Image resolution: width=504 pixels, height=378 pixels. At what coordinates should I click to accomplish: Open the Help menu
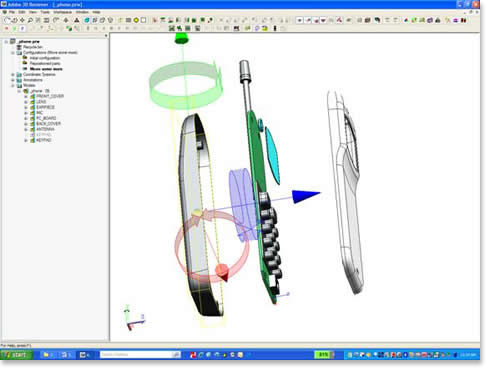96,12
